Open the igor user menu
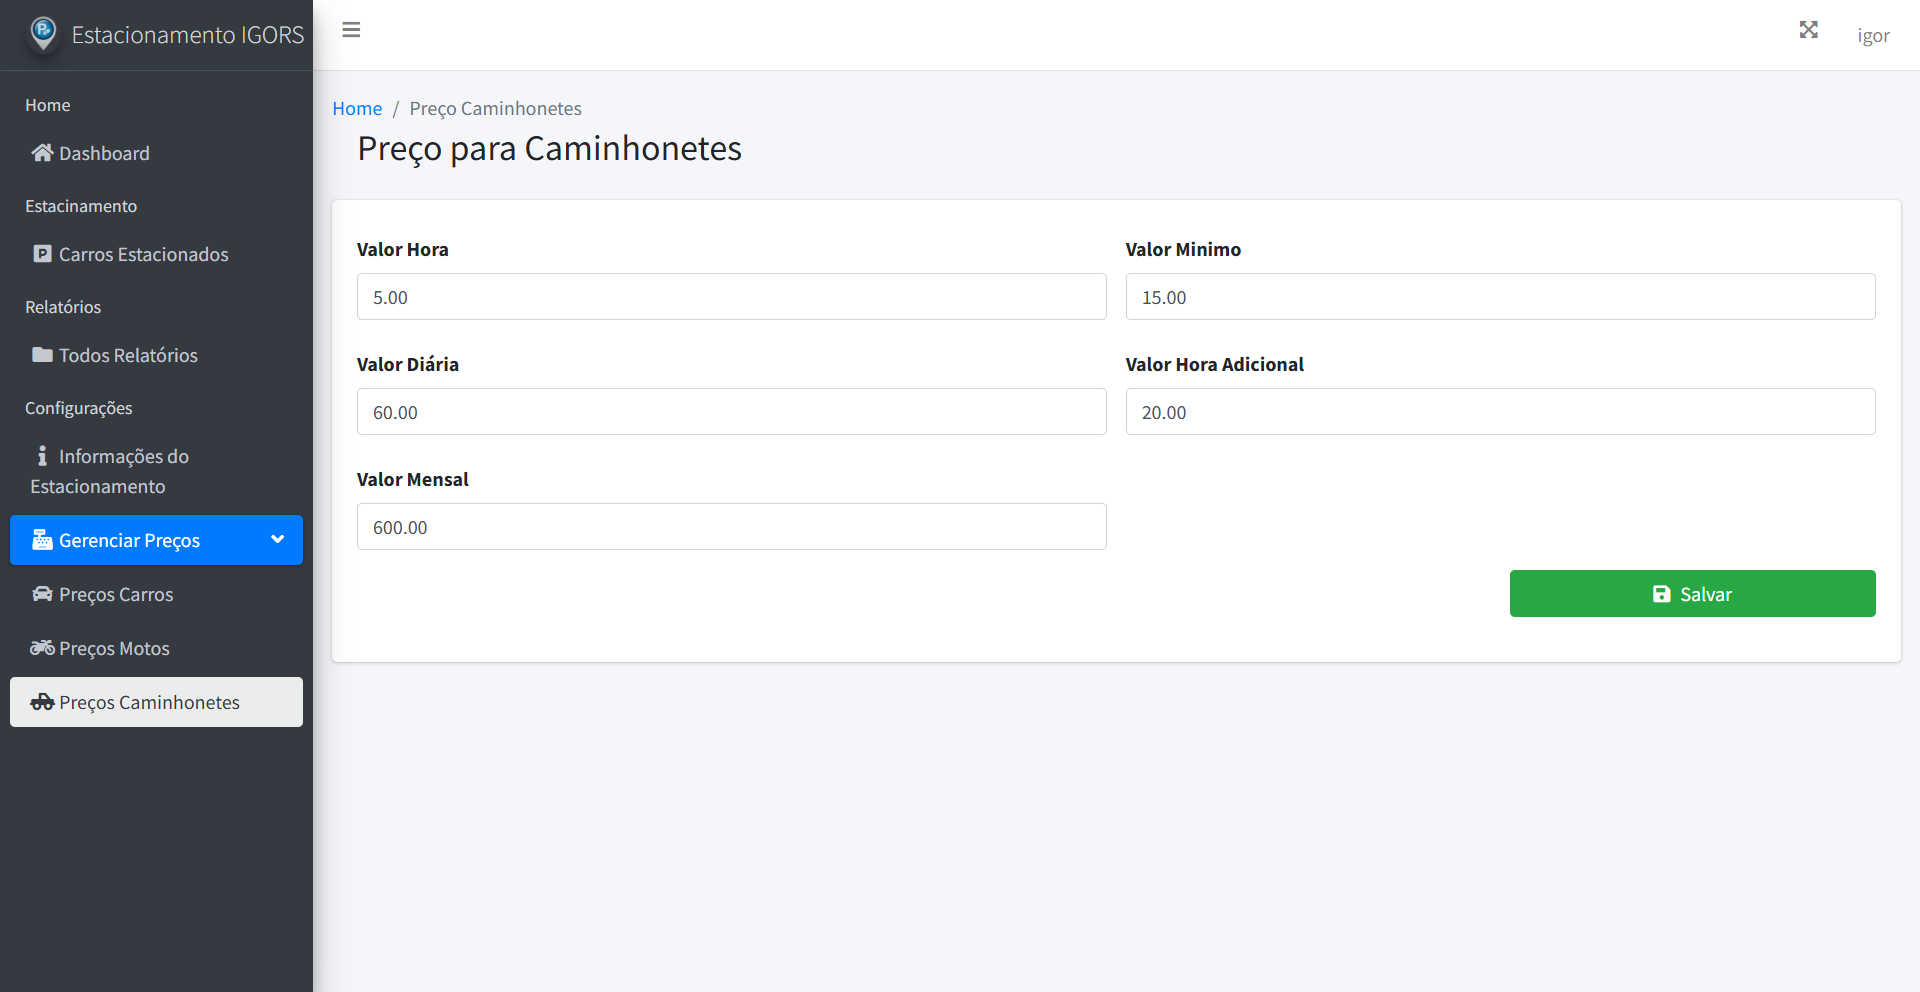Image resolution: width=1920 pixels, height=992 pixels. point(1873,36)
